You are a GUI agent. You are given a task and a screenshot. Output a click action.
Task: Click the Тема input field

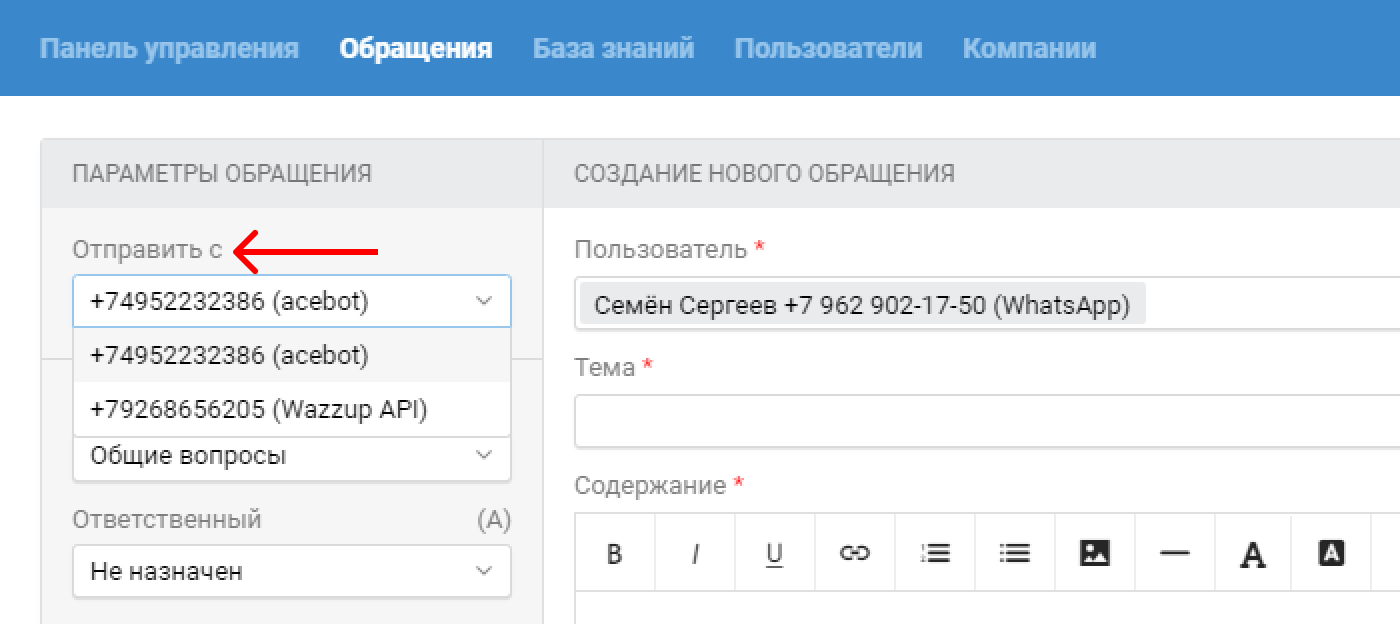coord(988,421)
